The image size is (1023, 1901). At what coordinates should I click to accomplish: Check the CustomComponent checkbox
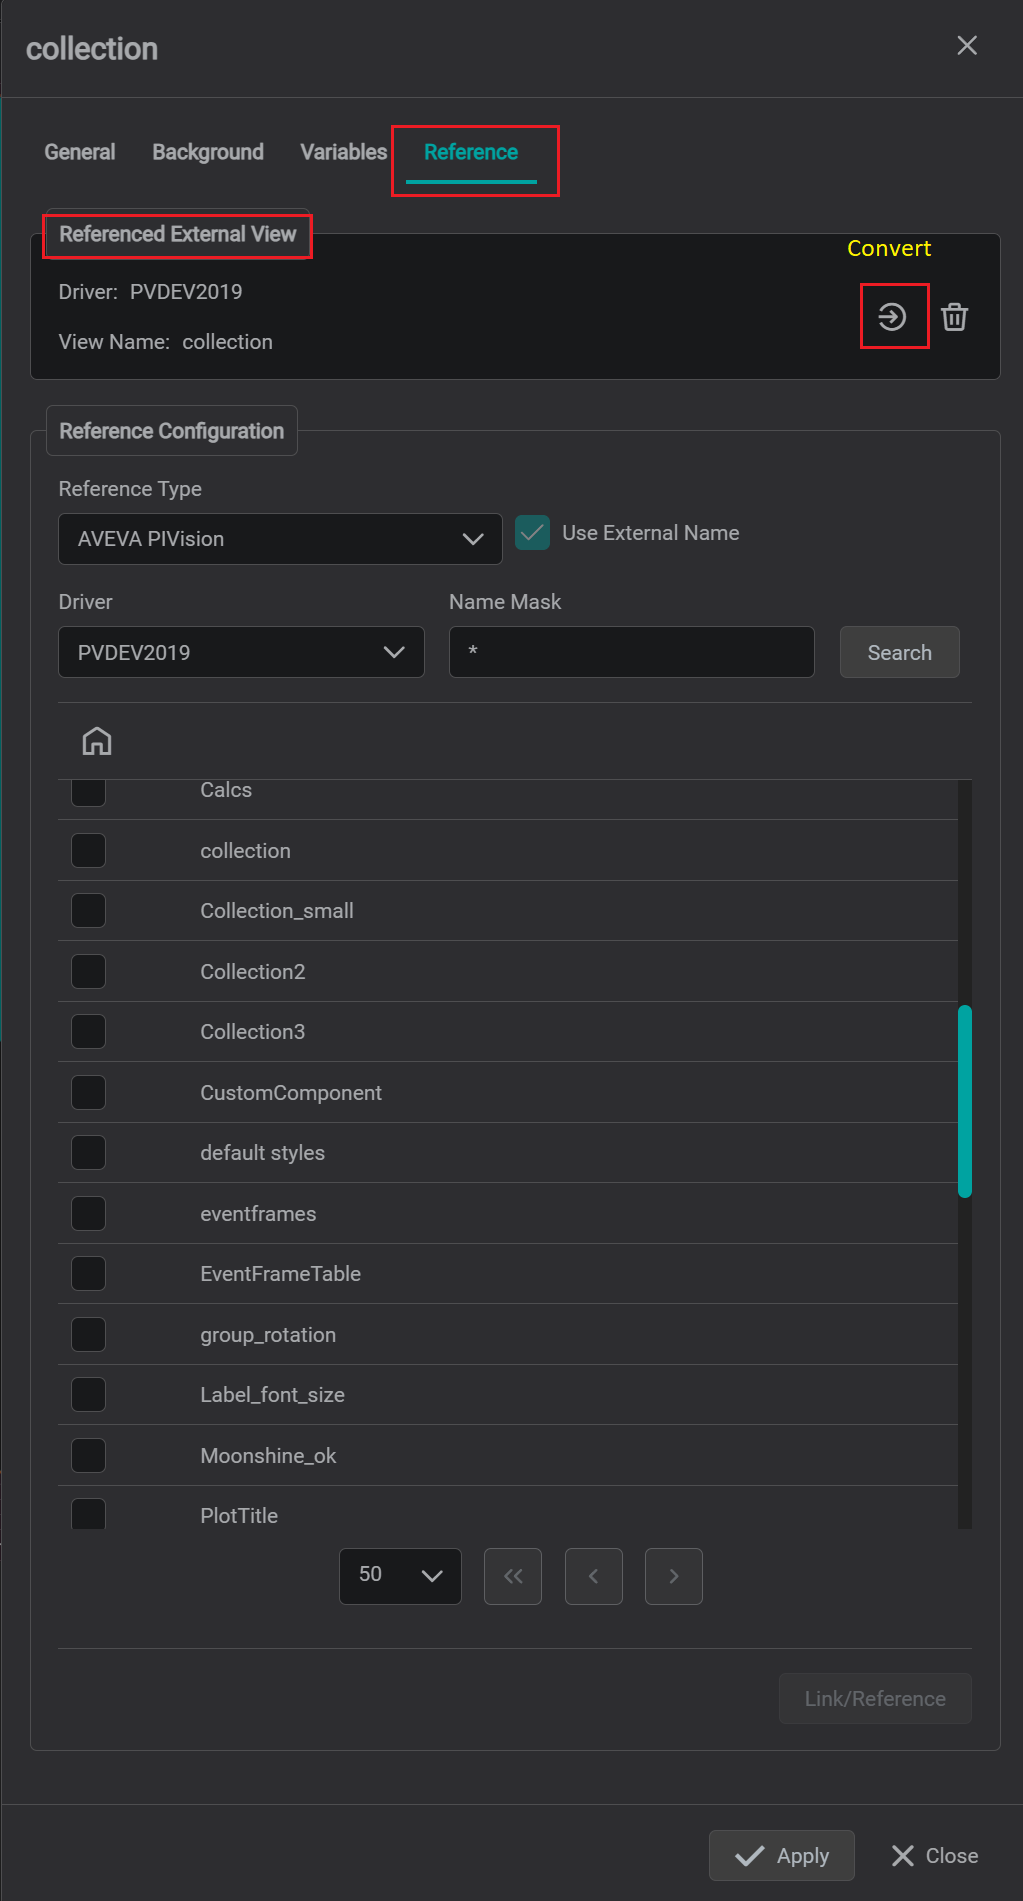89,1093
